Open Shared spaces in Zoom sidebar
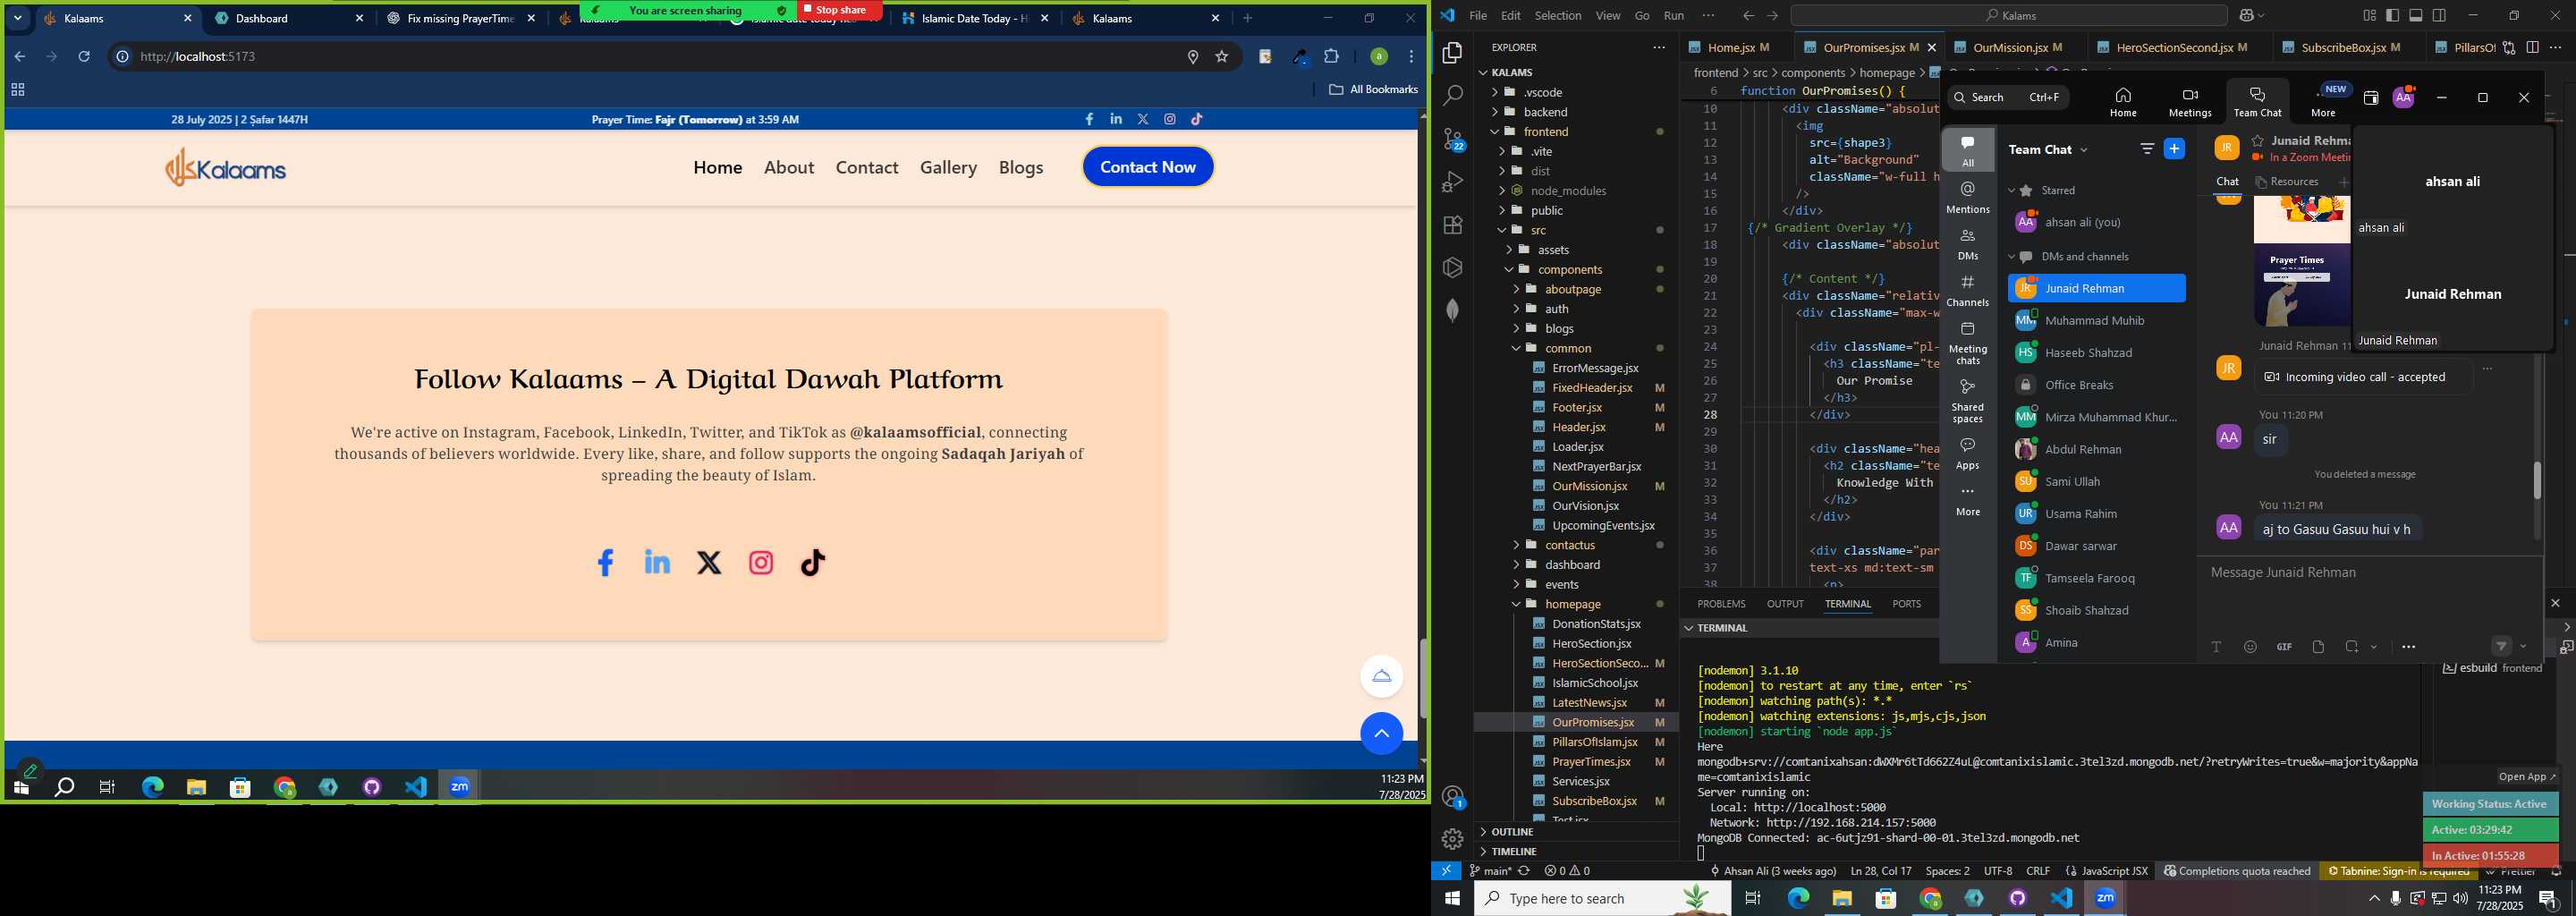Image resolution: width=2576 pixels, height=916 pixels. tap(1967, 400)
